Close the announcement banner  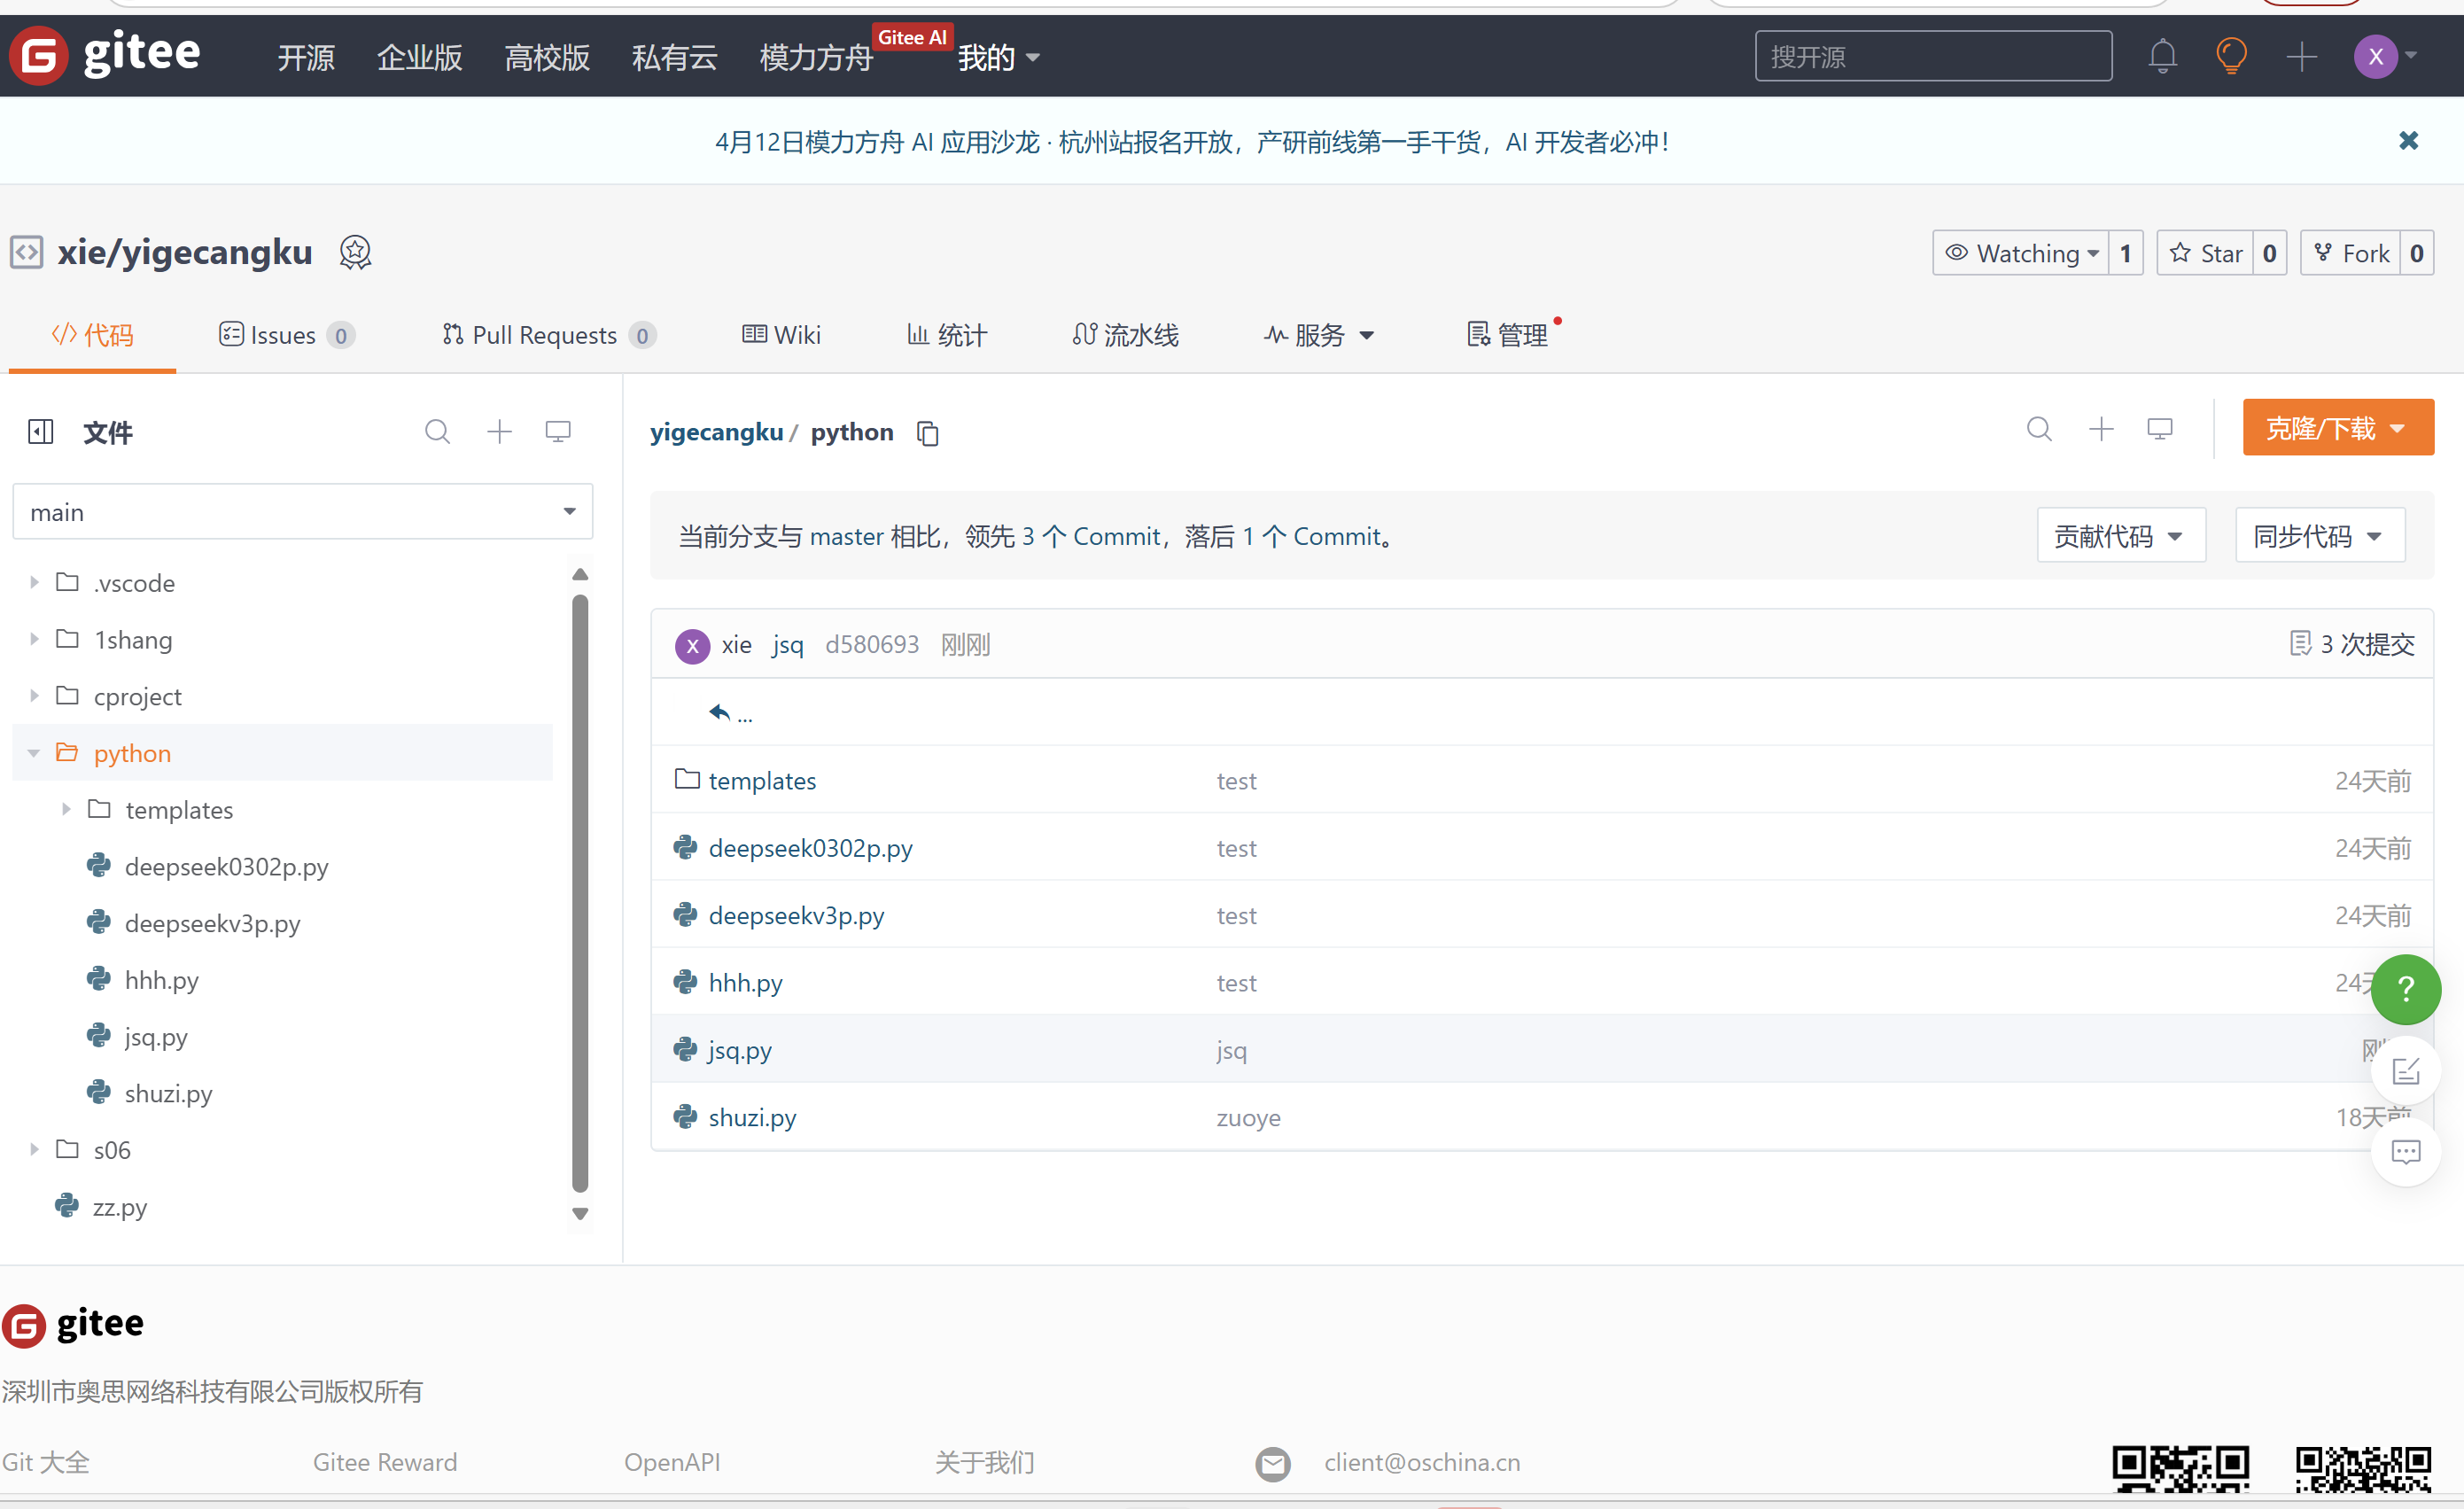[x=2408, y=141]
